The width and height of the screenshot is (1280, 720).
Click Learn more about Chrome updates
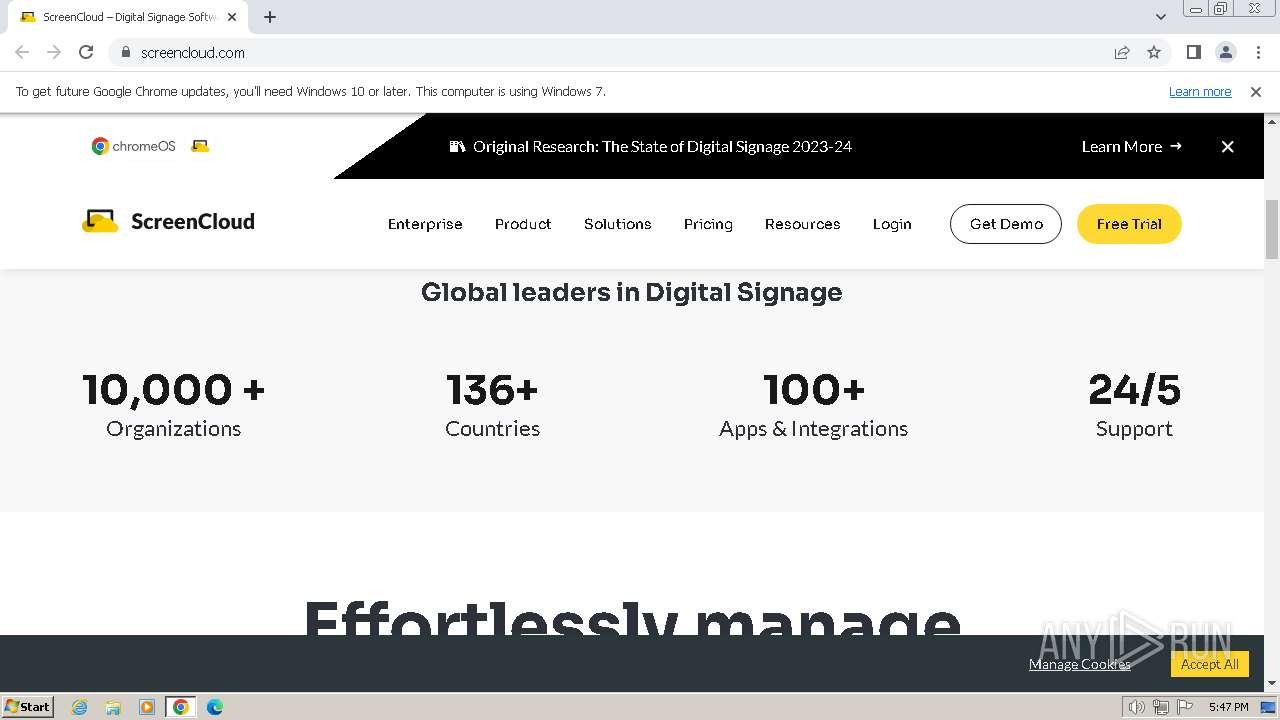coord(1200,91)
